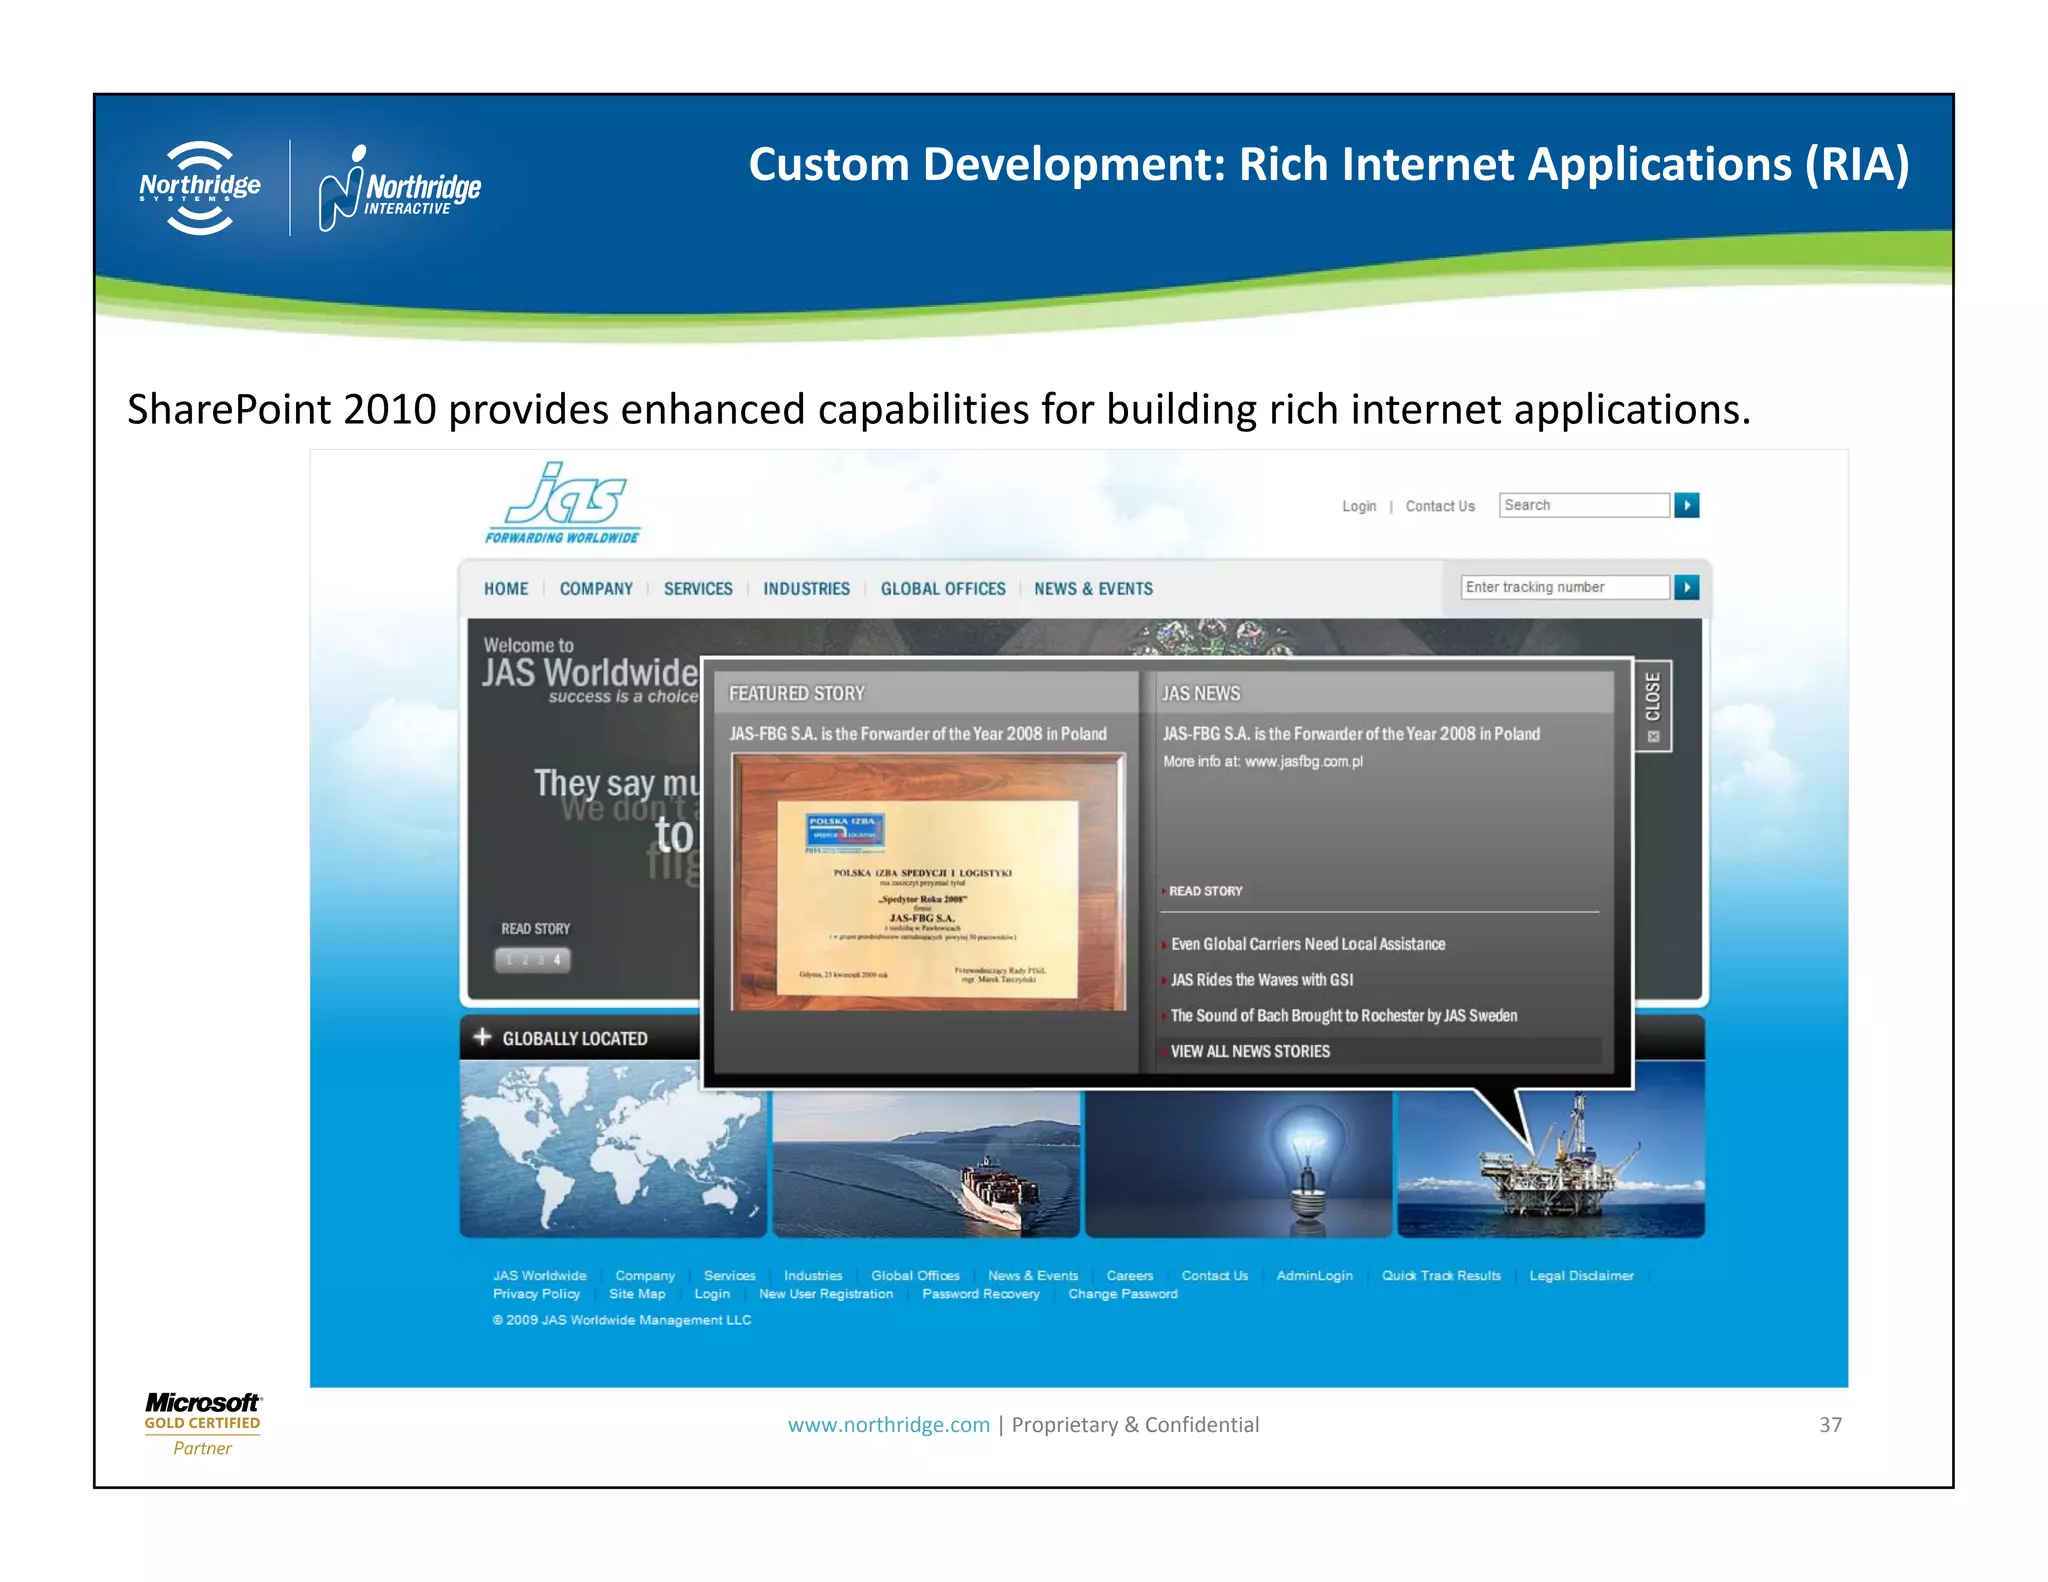The width and height of the screenshot is (2048, 1582).
Task: Open JAS Rides the Waves with GSI
Action: 1262,980
